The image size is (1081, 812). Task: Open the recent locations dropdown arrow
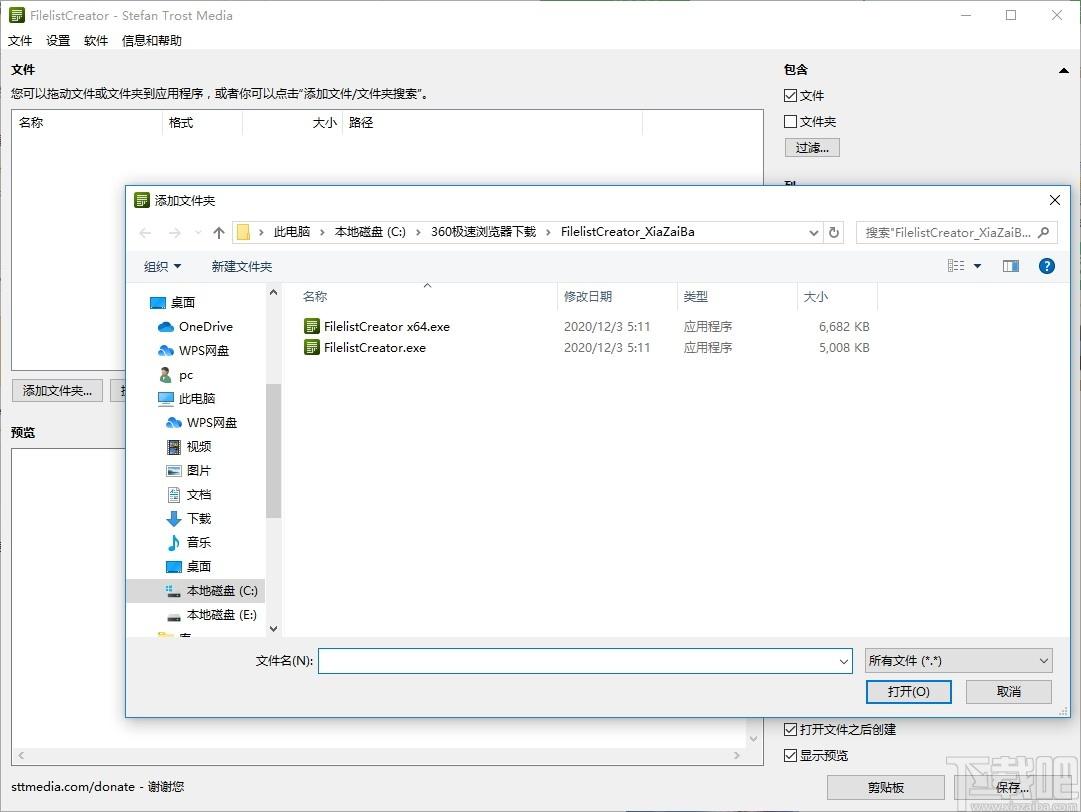point(198,232)
